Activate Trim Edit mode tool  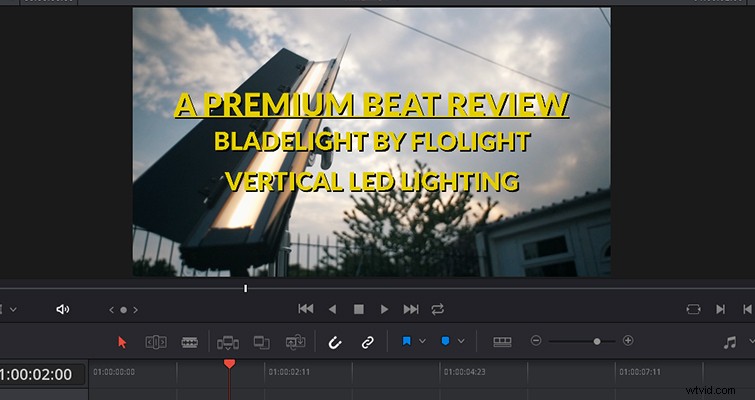pyautogui.click(x=156, y=342)
